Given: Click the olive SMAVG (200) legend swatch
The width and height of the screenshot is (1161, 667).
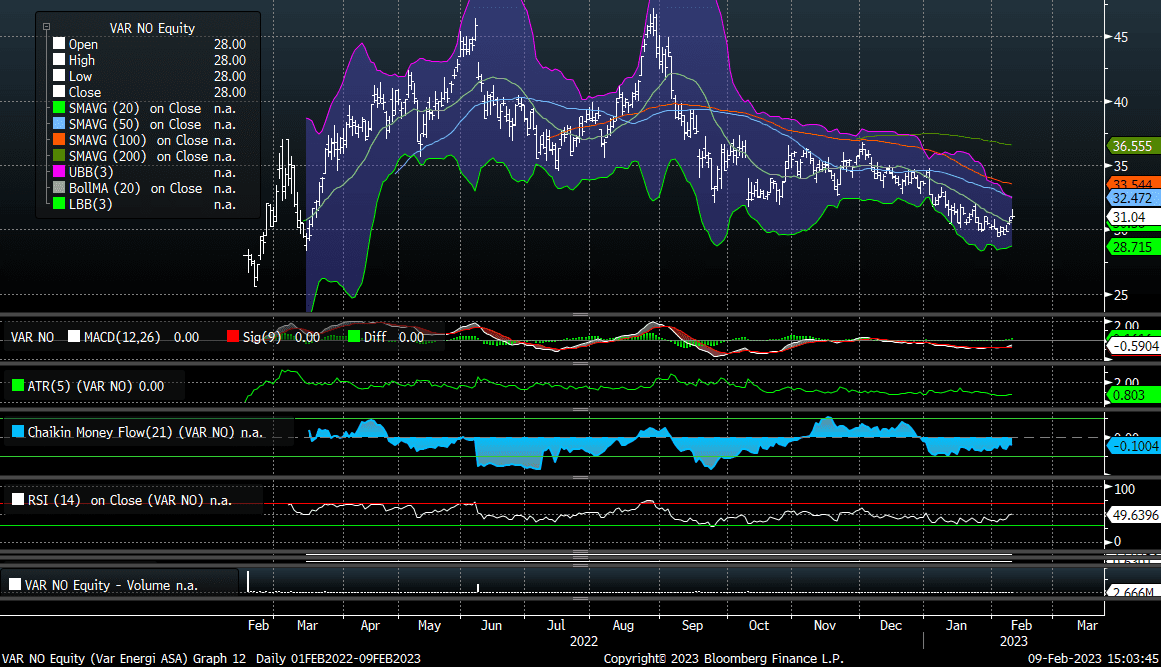Looking at the screenshot, I should (59, 155).
